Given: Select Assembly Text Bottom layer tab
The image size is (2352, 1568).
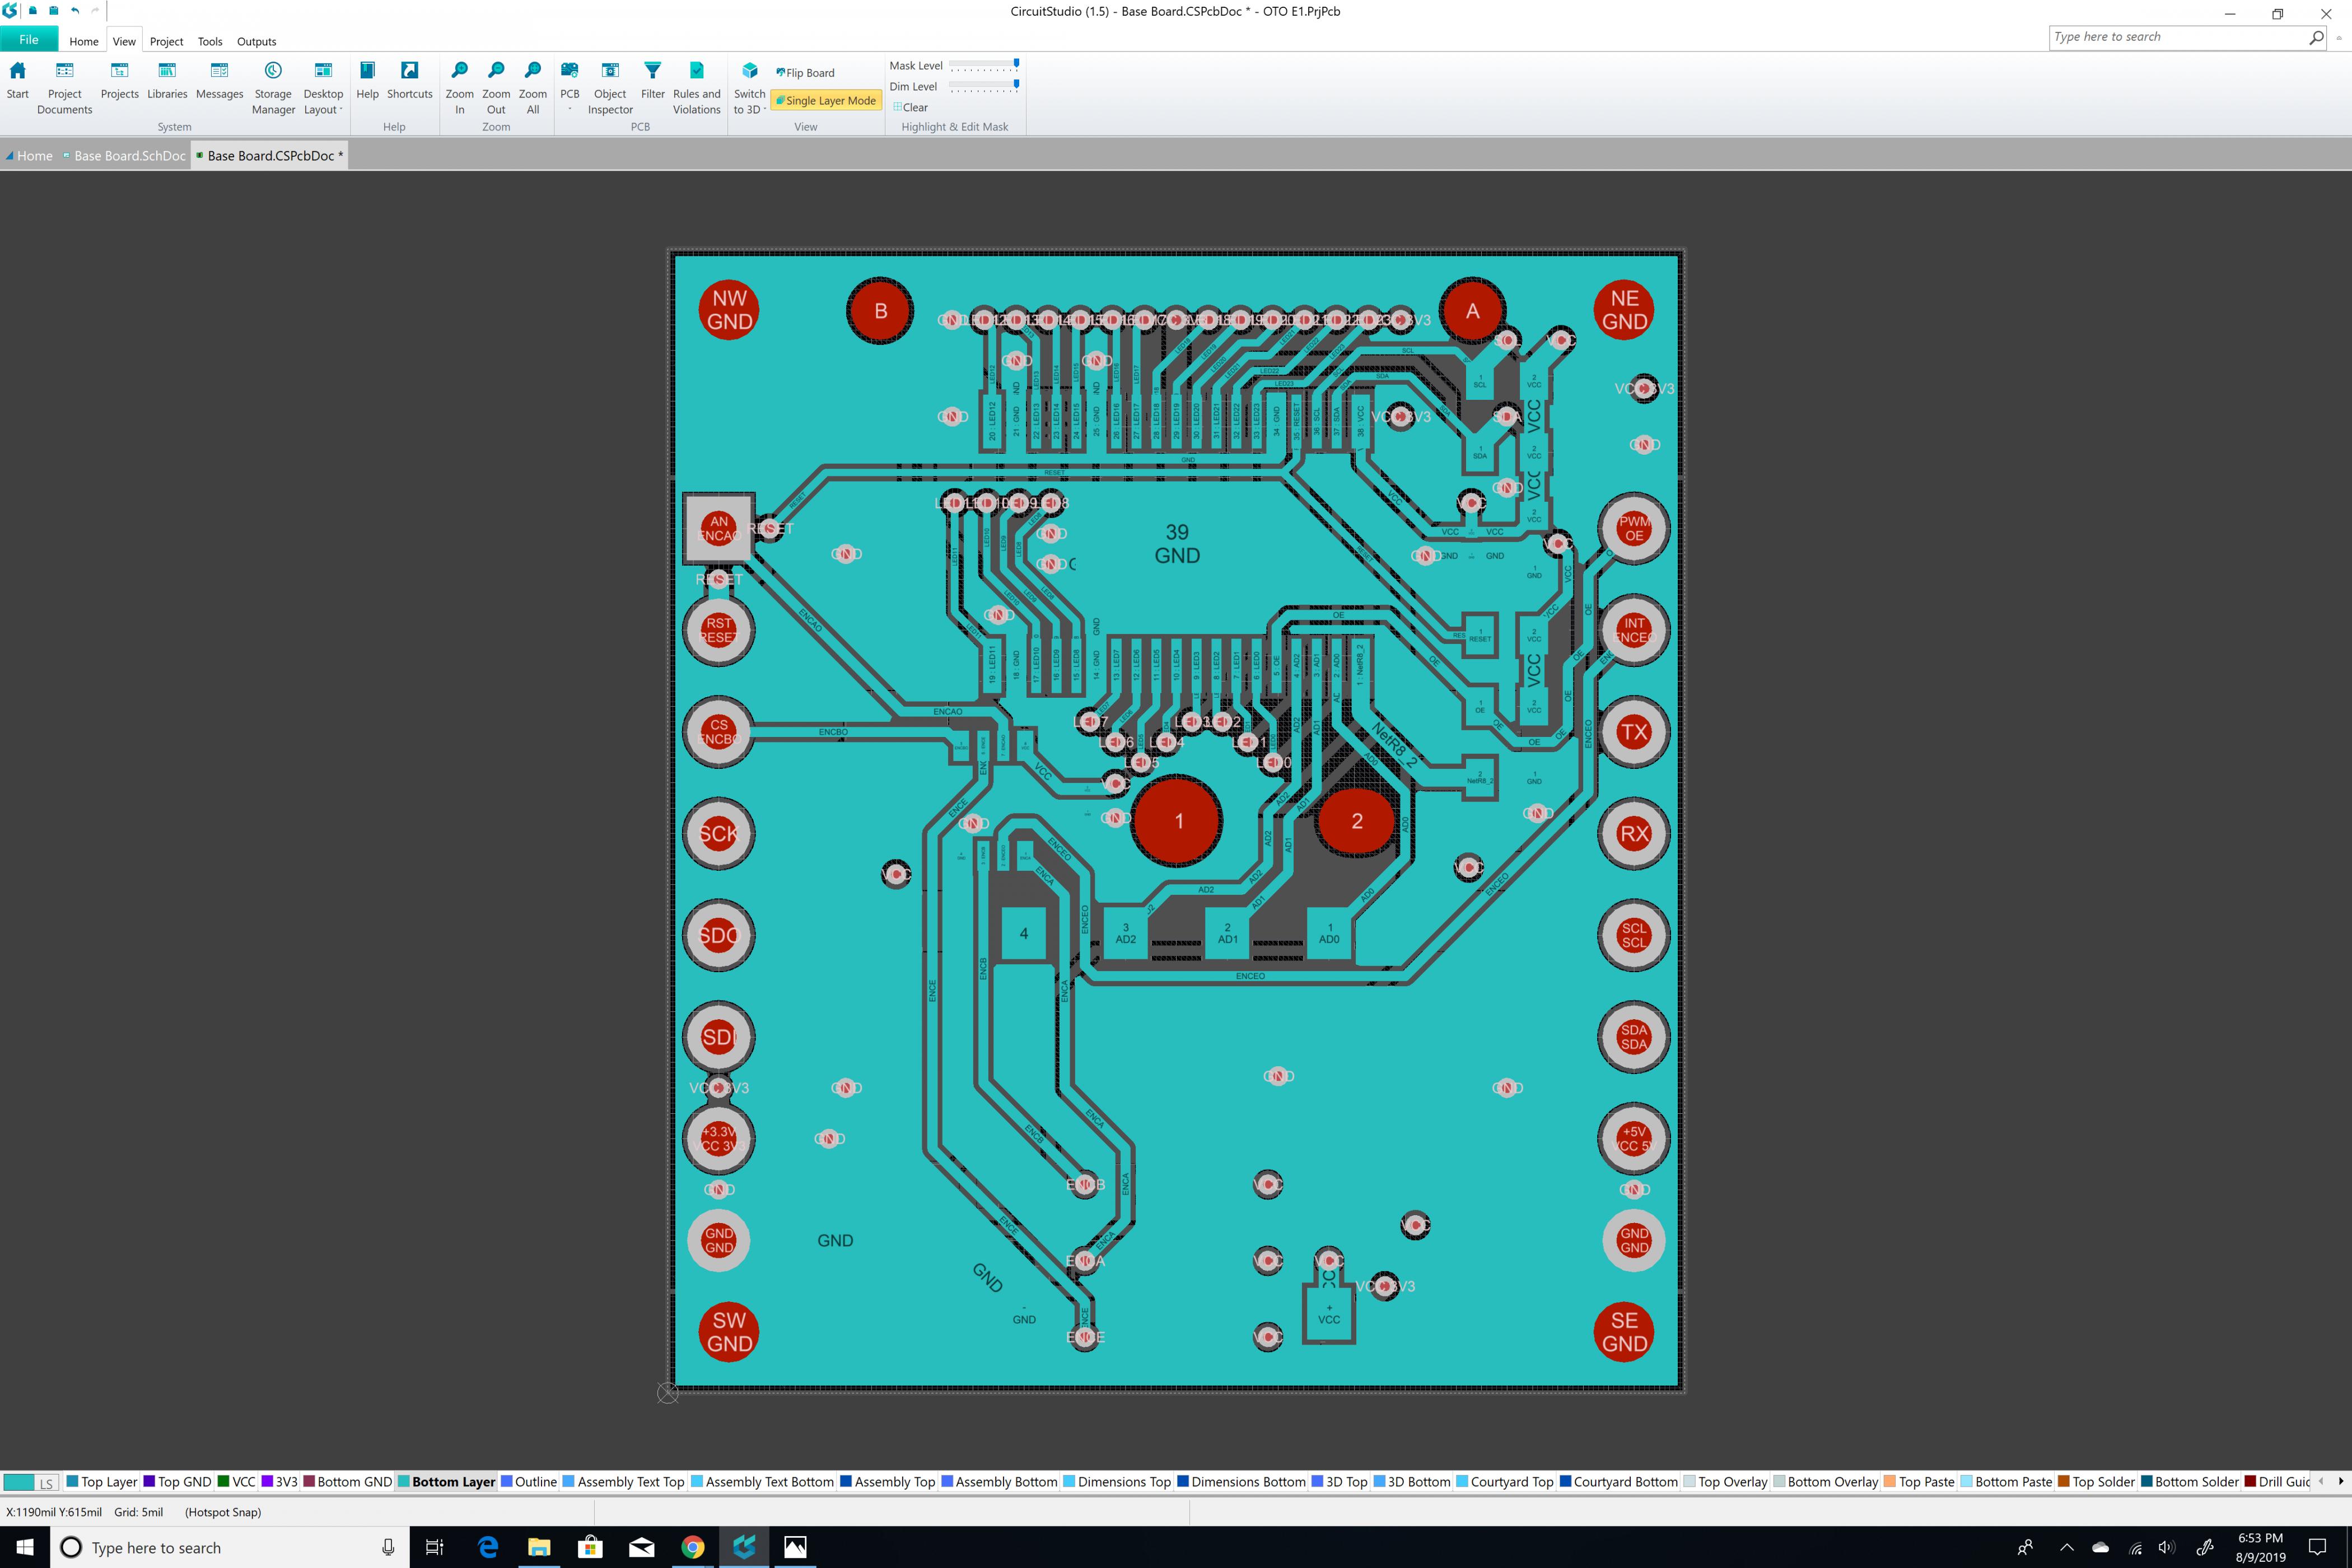Looking at the screenshot, I should 762,1482.
